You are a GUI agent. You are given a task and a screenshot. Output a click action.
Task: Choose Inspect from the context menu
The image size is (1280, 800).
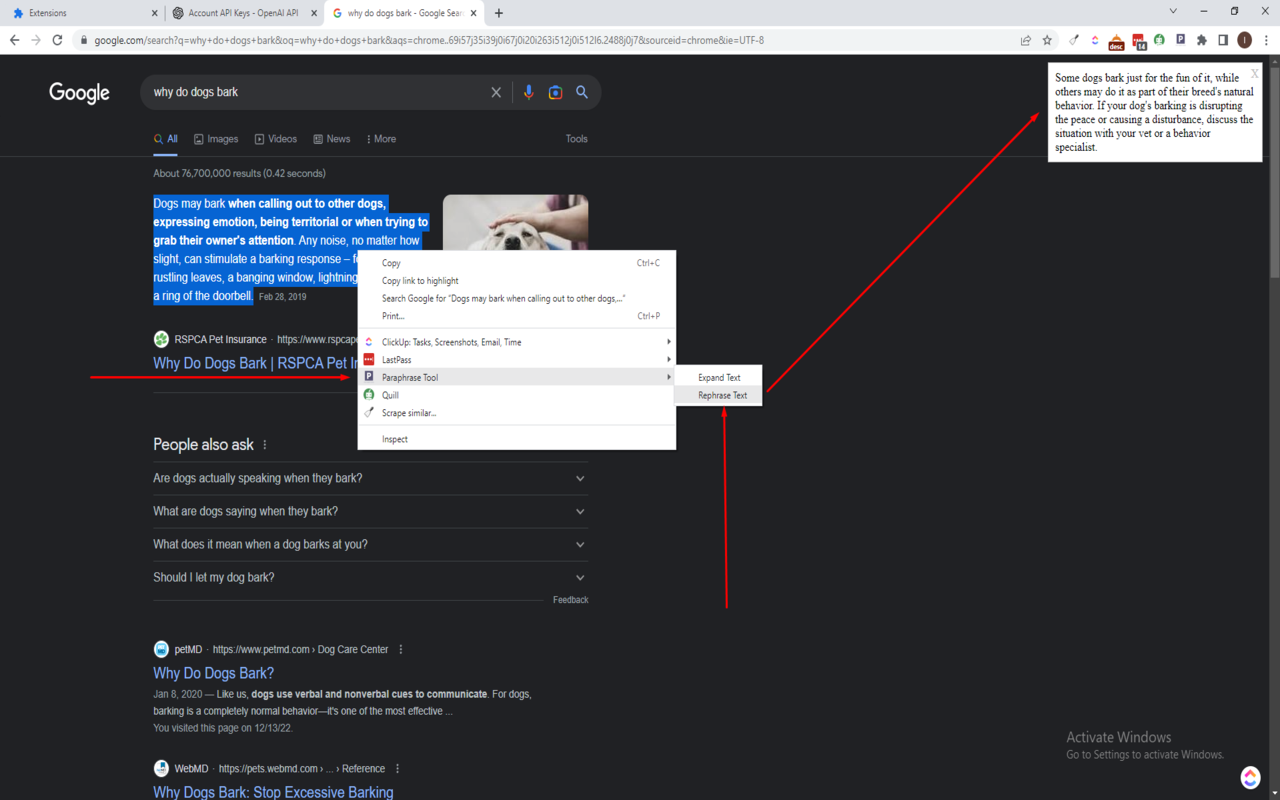pos(517,439)
